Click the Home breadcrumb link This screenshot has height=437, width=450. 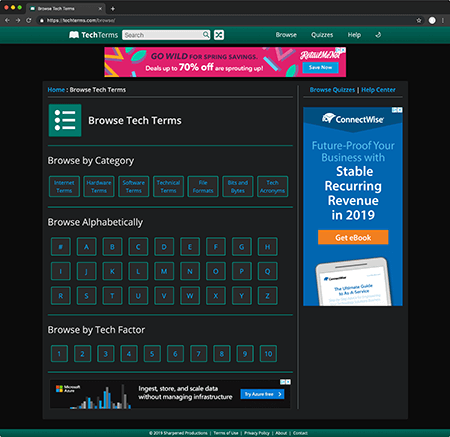pyautogui.click(x=56, y=90)
